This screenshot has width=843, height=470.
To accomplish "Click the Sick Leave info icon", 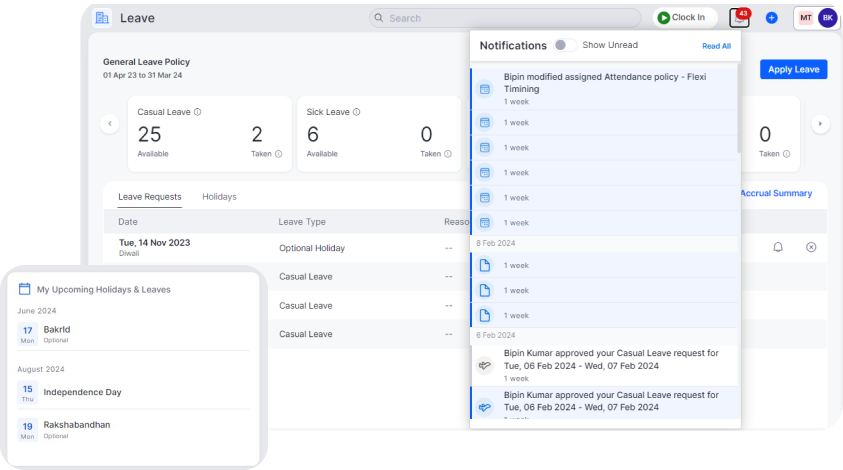I will pyautogui.click(x=356, y=112).
